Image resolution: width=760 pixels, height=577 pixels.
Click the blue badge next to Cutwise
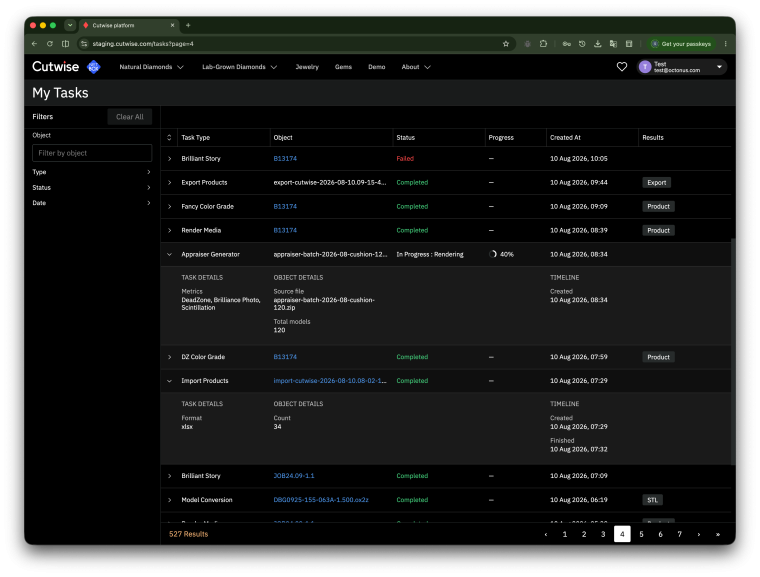click(x=94, y=67)
